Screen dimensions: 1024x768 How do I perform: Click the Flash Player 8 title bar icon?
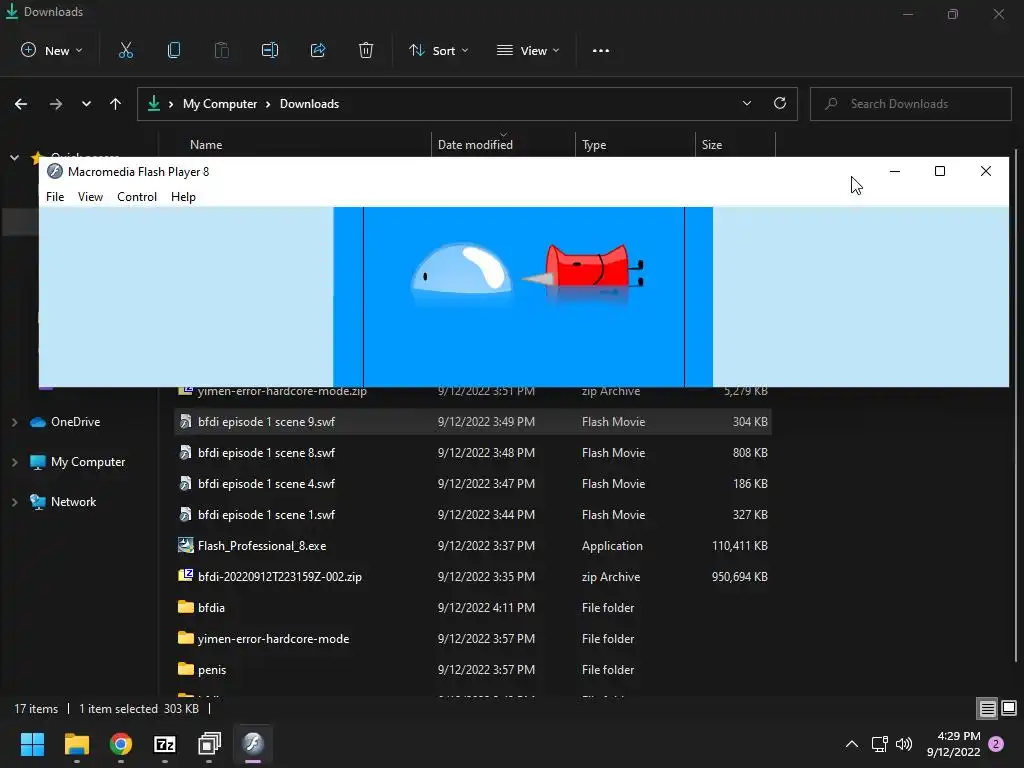coord(55,172)
